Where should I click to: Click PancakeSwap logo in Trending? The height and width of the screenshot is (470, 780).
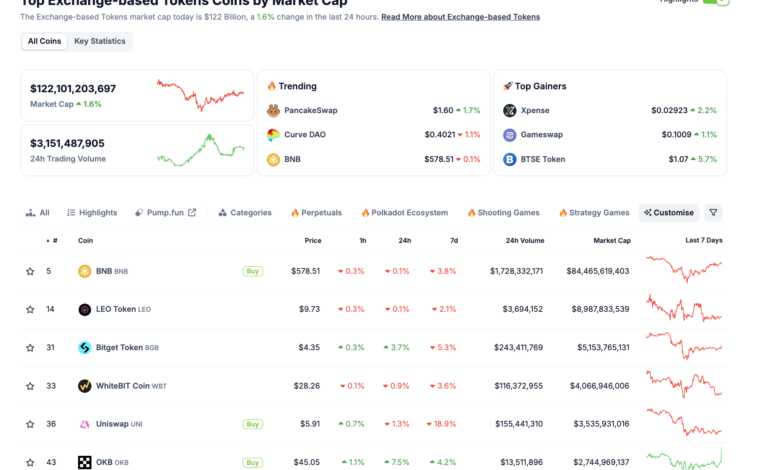pos(273,110)
